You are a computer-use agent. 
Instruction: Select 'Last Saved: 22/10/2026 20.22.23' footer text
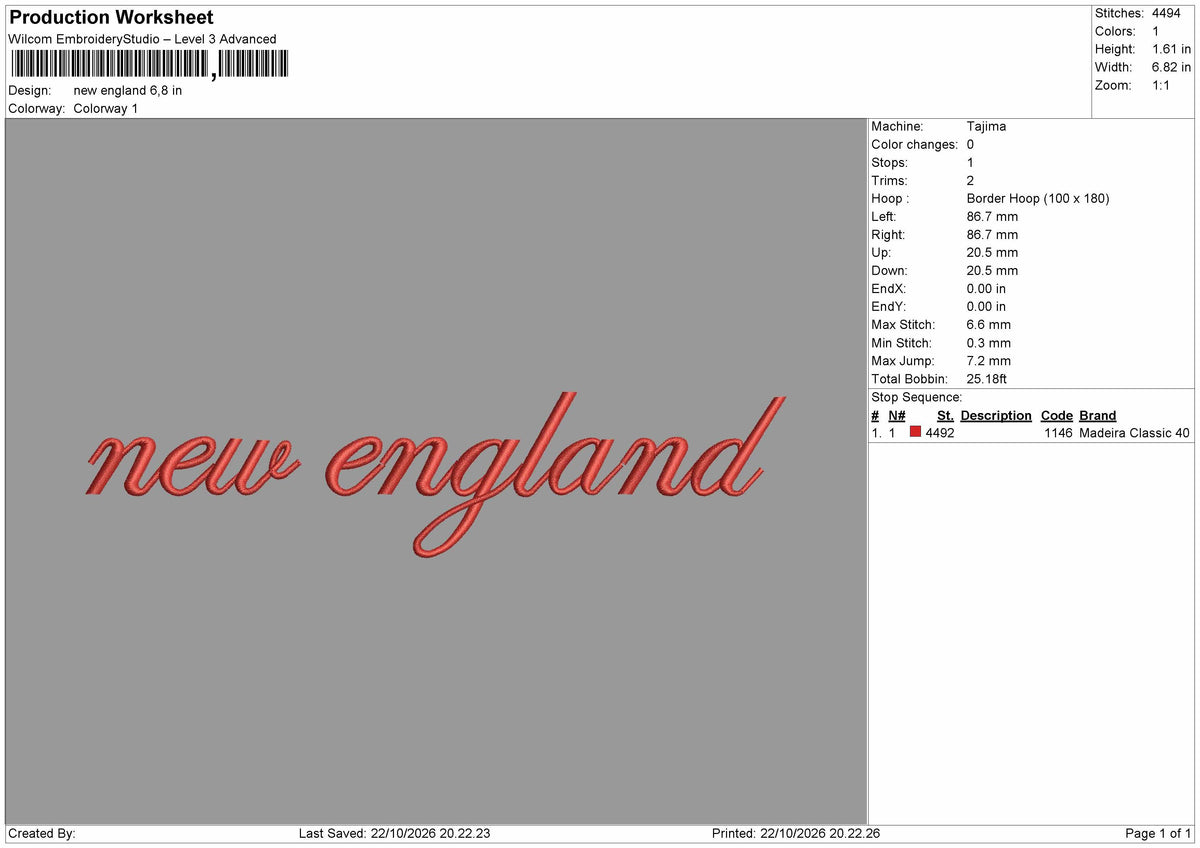[395, 833]
